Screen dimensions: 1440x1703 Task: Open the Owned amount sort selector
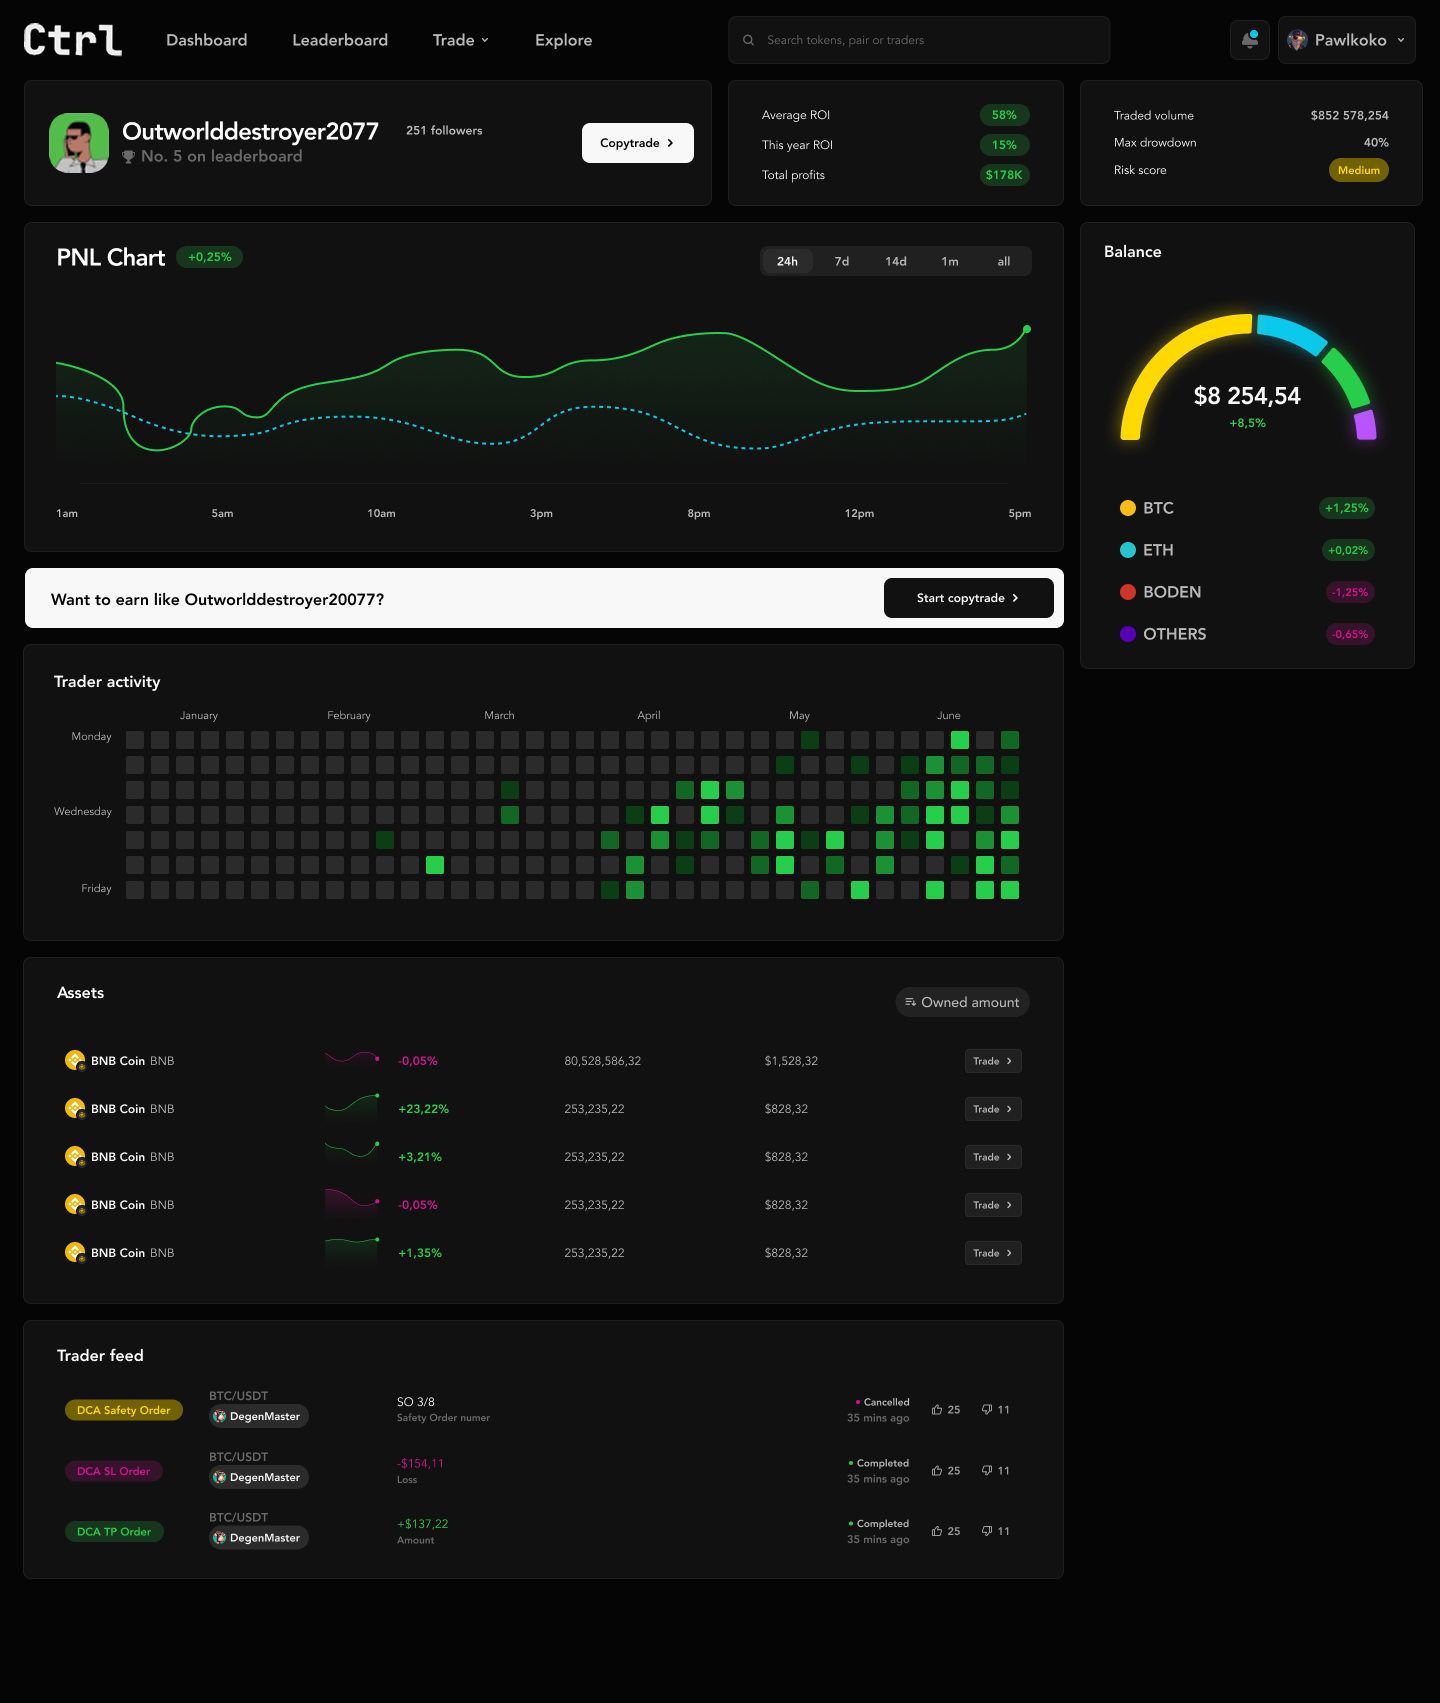click(x=962, y=1002)
